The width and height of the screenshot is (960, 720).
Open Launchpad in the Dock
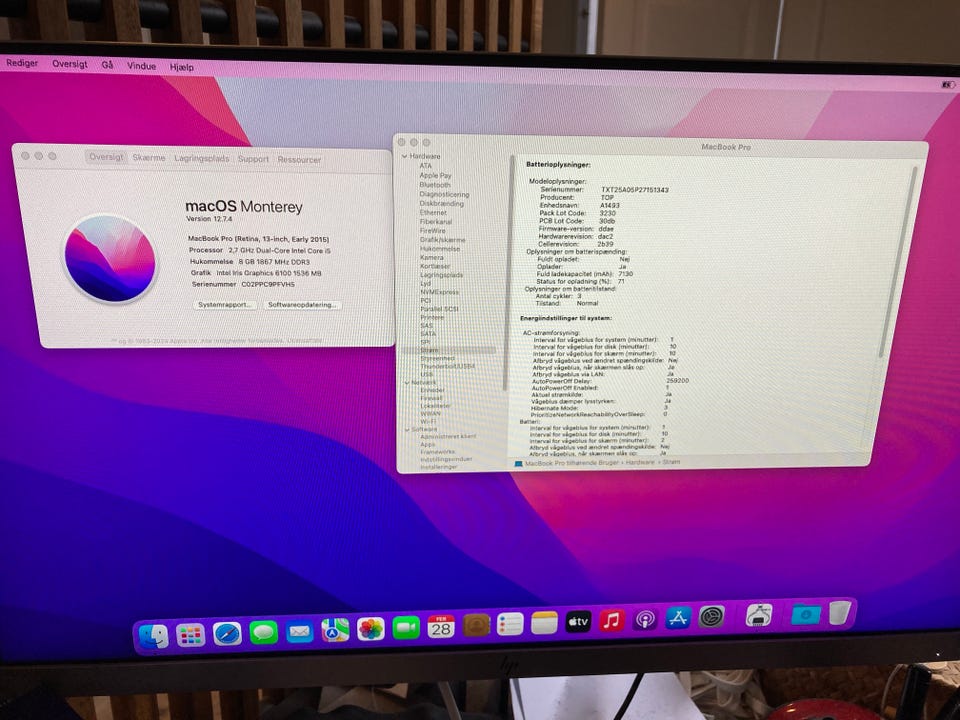(x=190, y=636)
